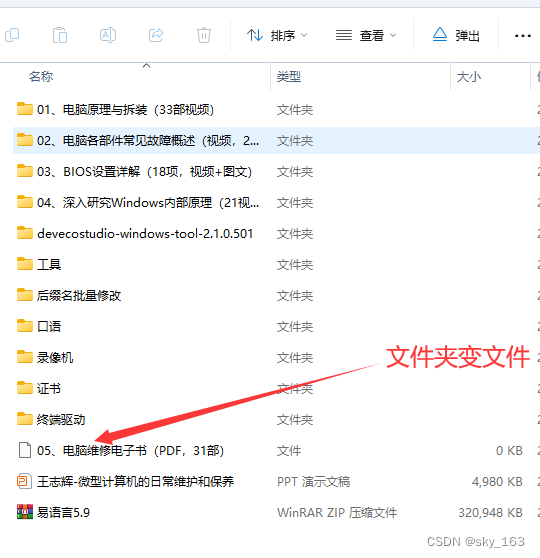
Task: Click folder icon of devecostudio-windows-tool-2.1.0.501
Action: tap(25, 233)
